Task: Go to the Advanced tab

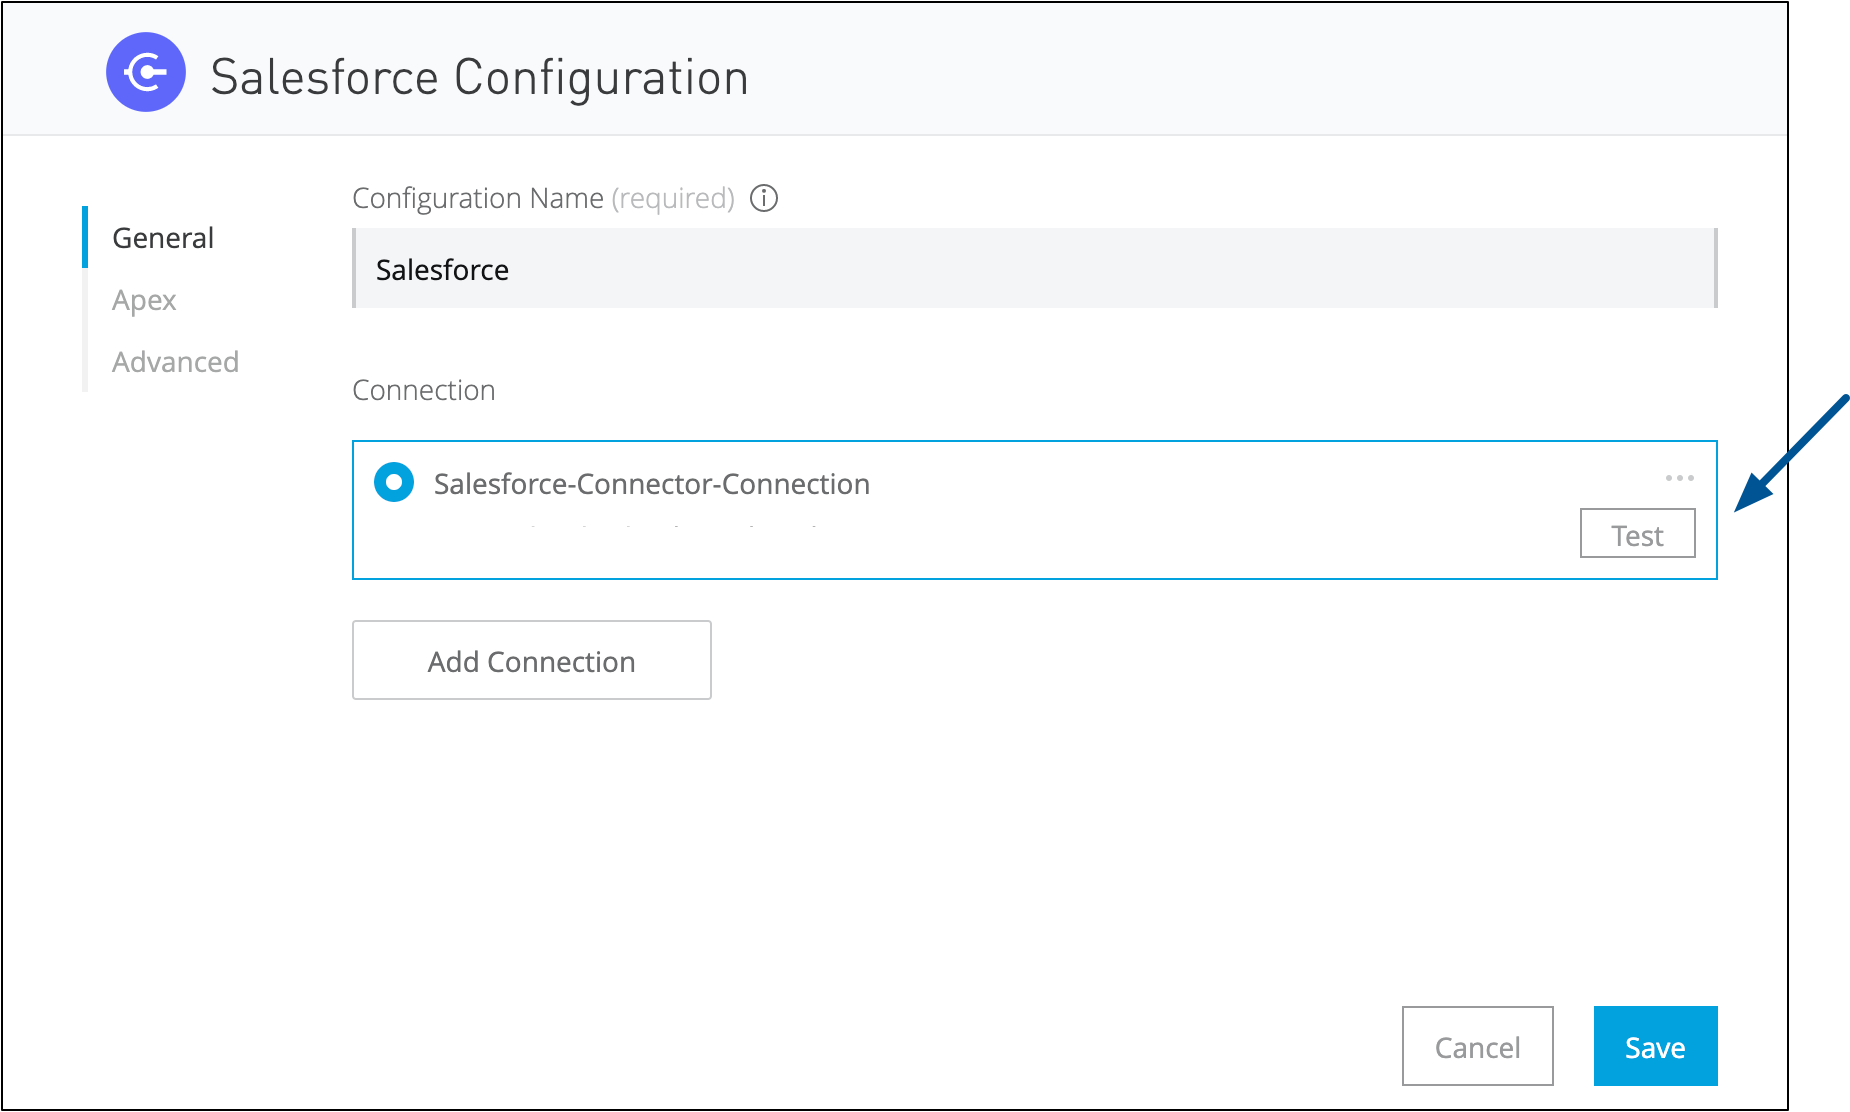Action: (175, 361)
